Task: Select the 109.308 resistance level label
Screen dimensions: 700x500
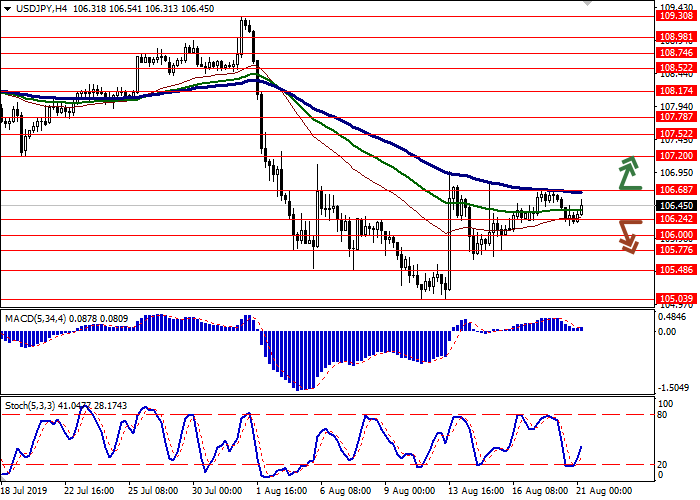Action: tap(676, 16)
